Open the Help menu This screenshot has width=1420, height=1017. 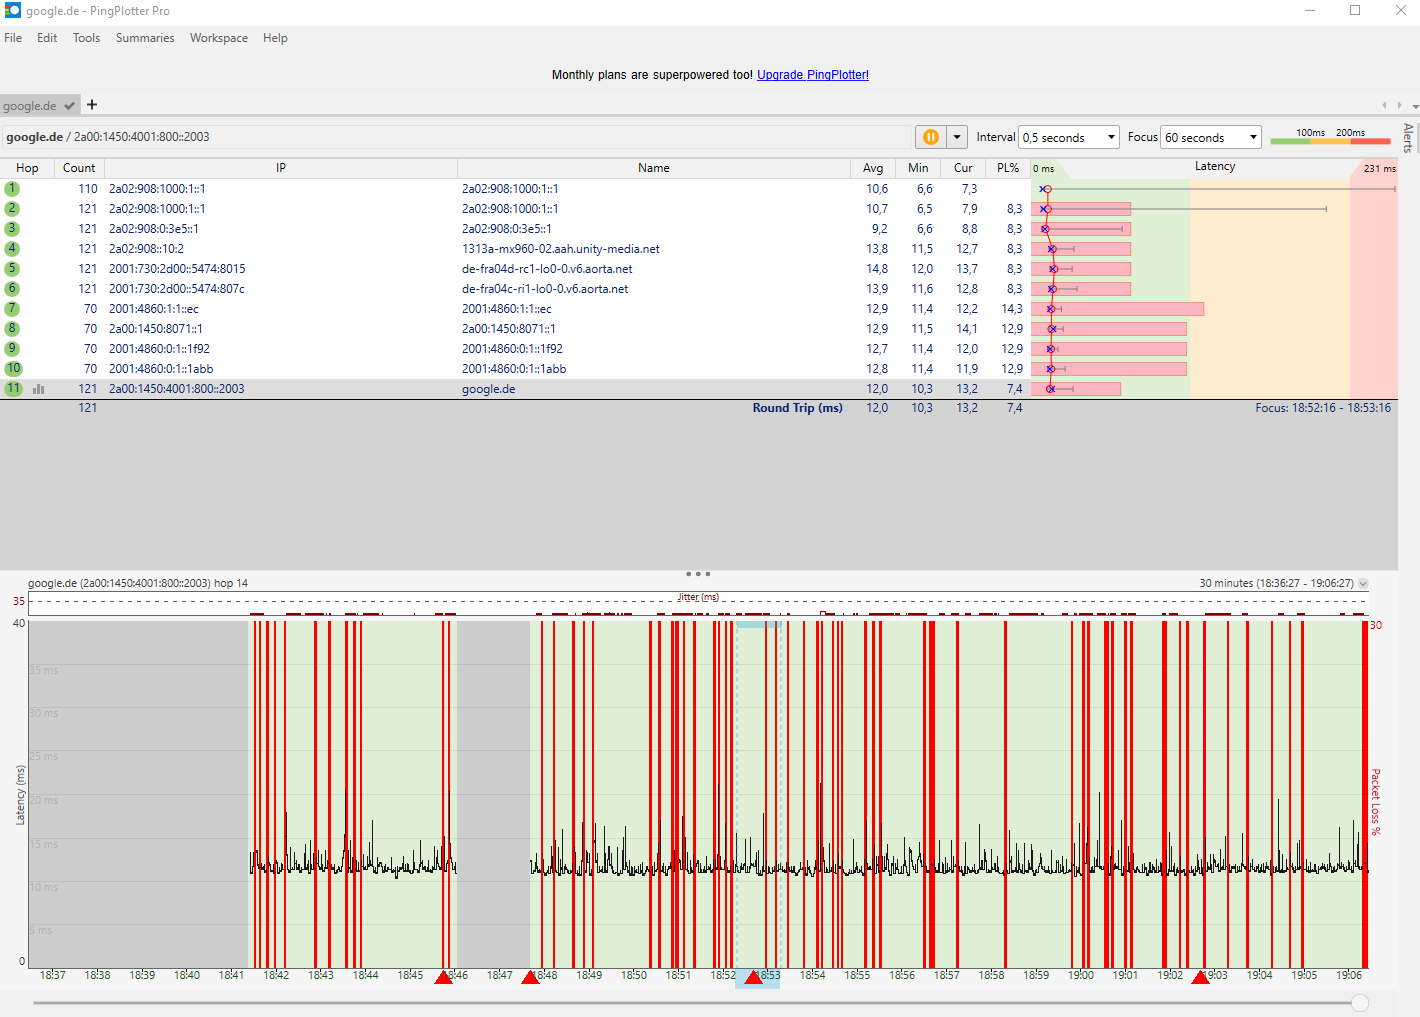[275, 38]
